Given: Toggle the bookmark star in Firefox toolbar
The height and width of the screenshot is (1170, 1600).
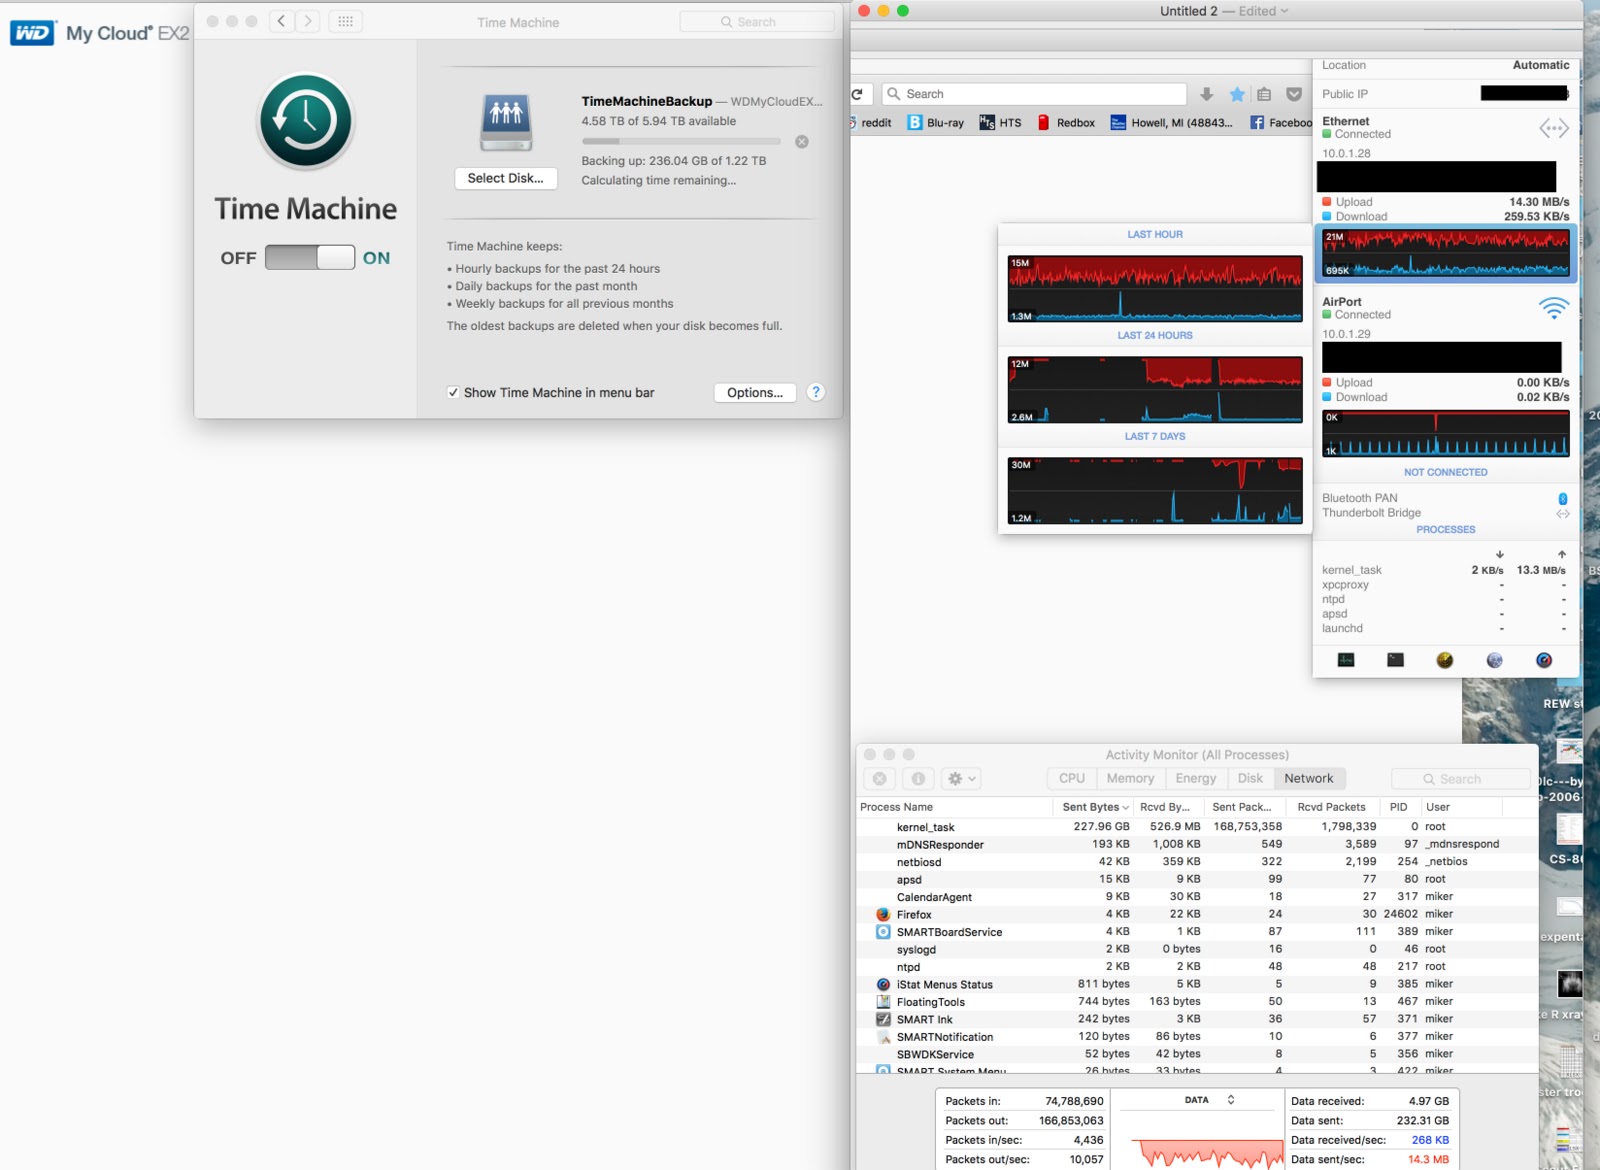Looking at the screenshot, I should click(x=1237, y=93).
